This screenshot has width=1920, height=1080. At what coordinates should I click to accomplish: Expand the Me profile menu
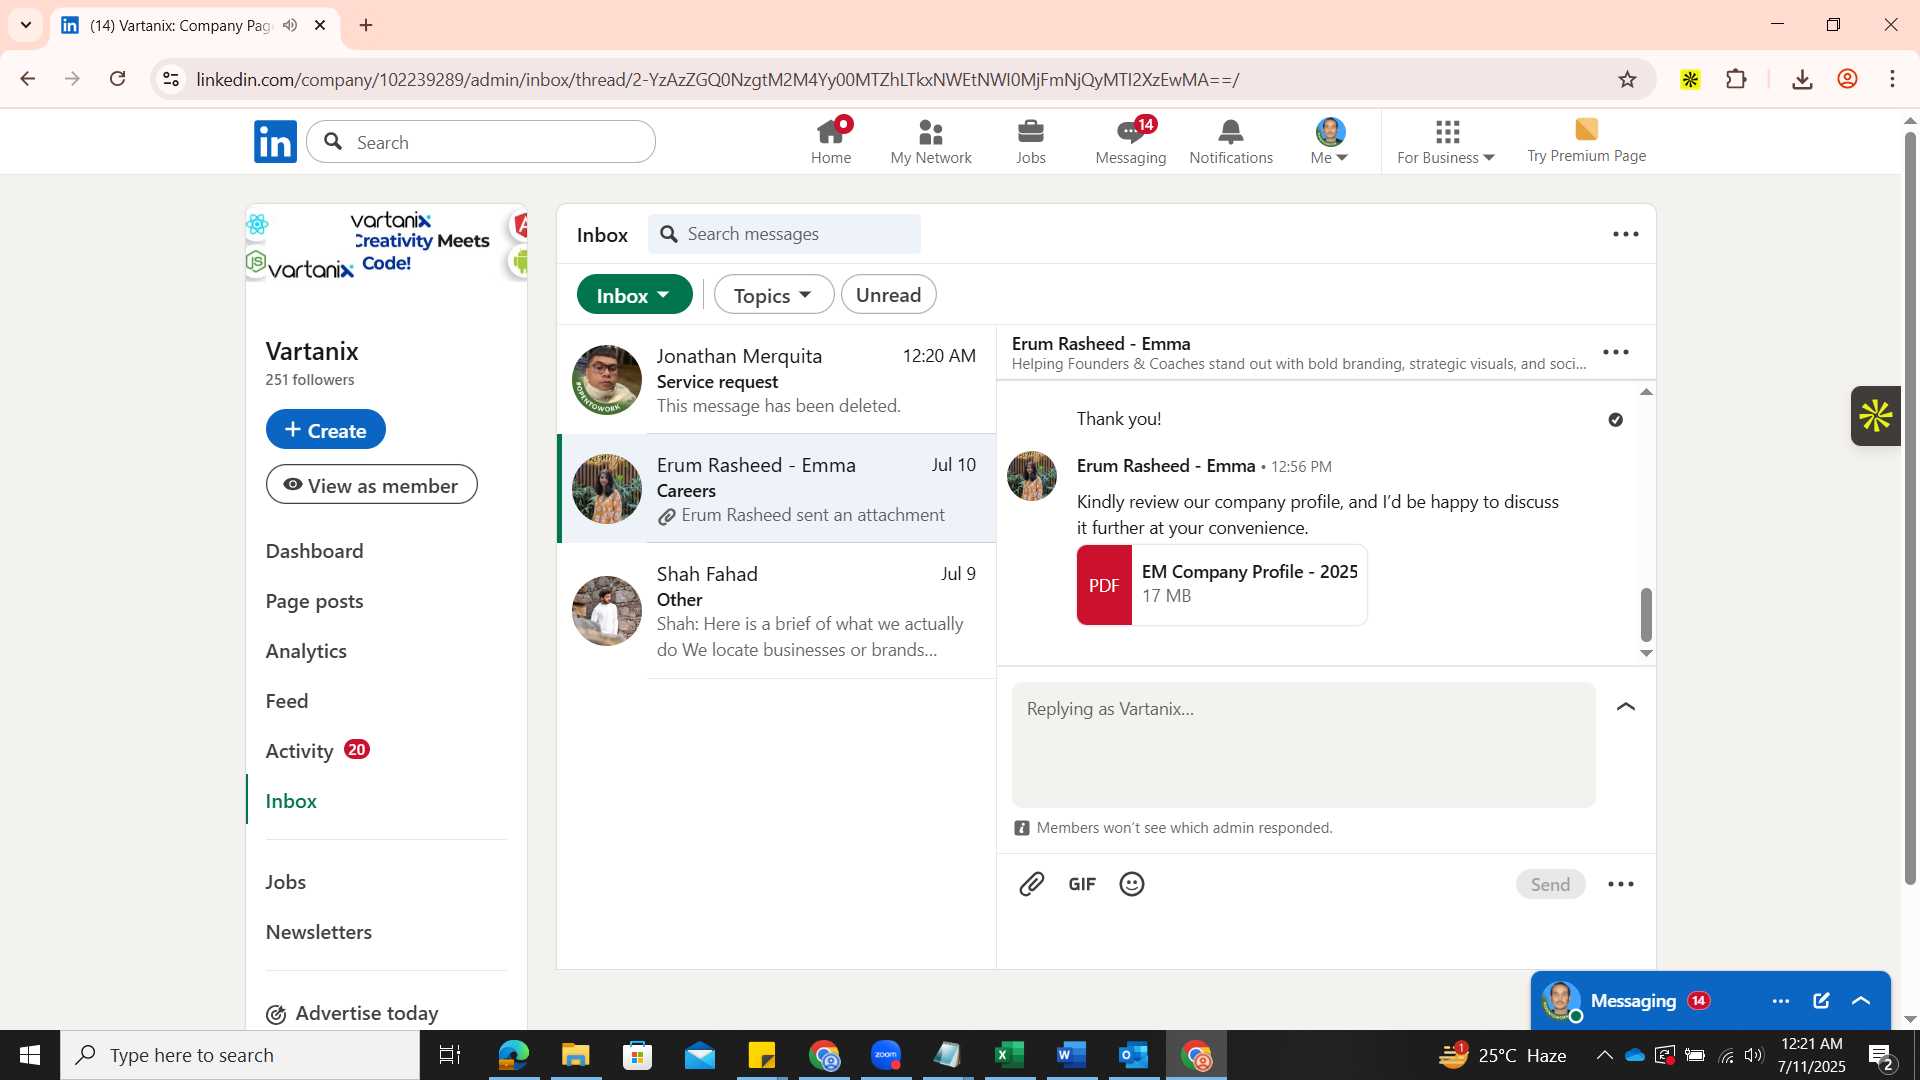(x=1330, y=142)
